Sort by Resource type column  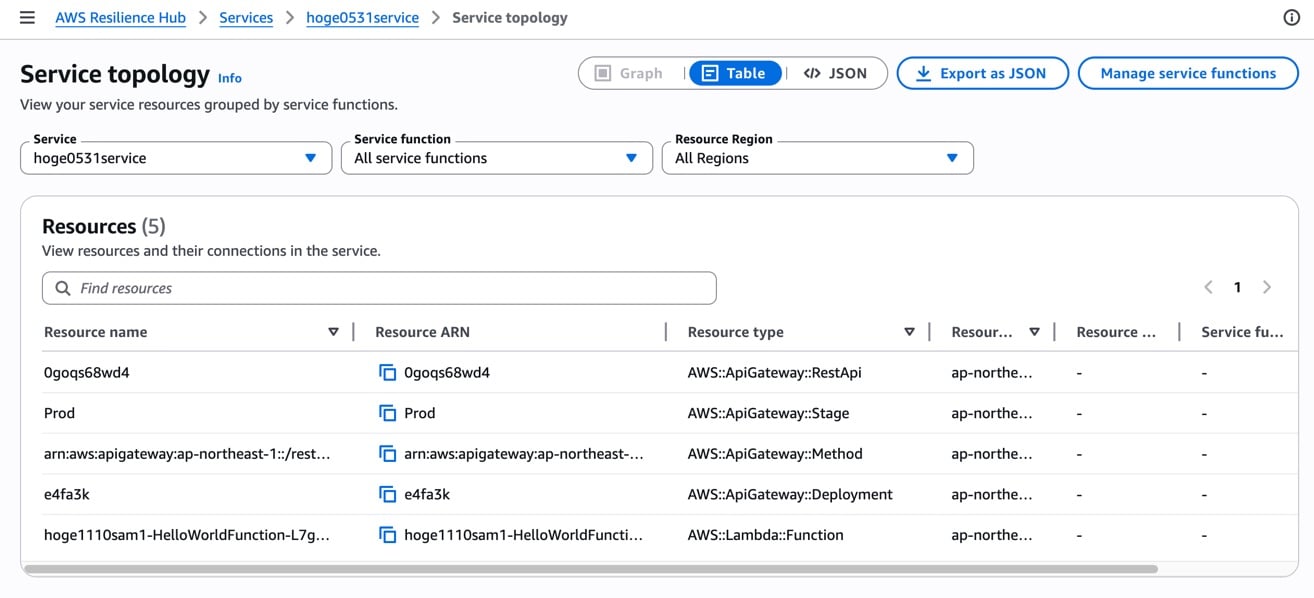coord(909,332)
